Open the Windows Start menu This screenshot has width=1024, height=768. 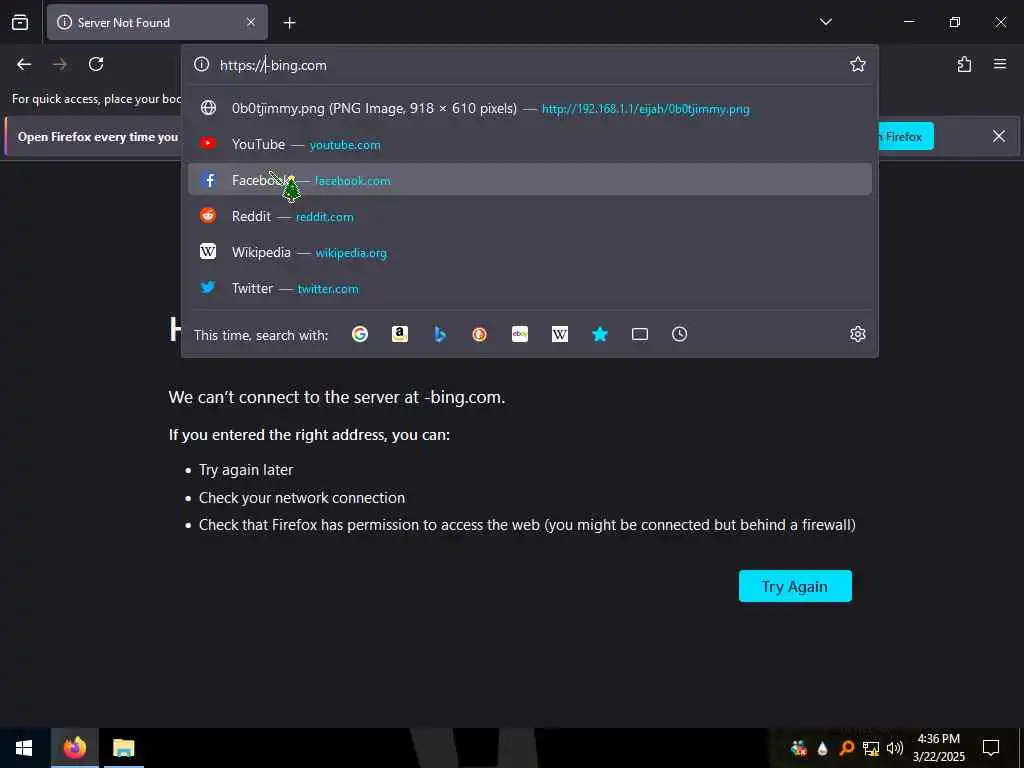pyautogui.click(x=24, y=748)
